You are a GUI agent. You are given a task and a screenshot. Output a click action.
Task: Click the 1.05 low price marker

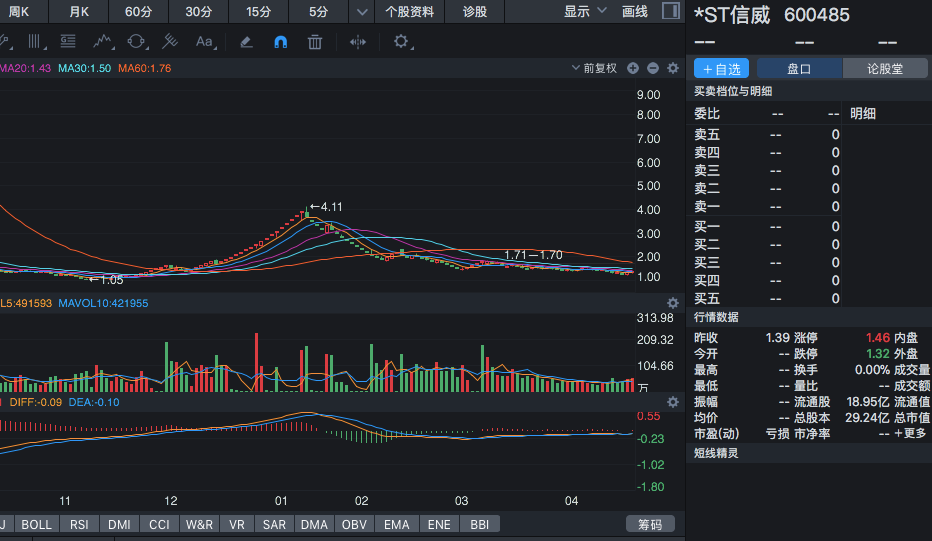pyautogui.click(x=106, y=279)
